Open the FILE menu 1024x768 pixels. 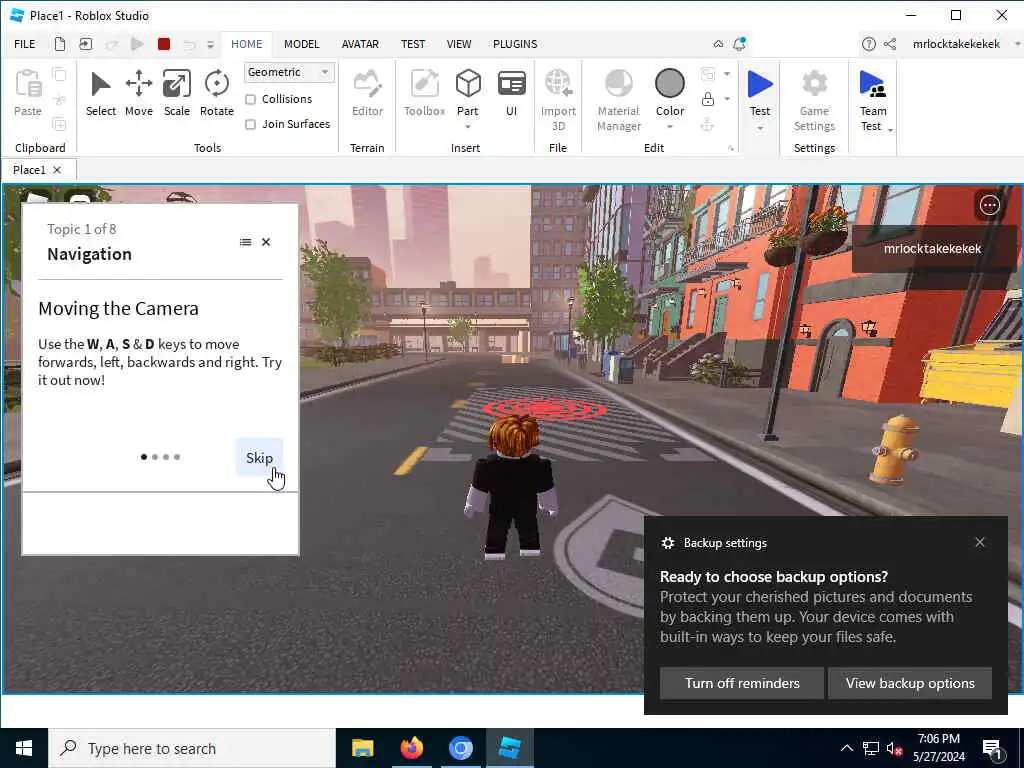tap(25, 44)
